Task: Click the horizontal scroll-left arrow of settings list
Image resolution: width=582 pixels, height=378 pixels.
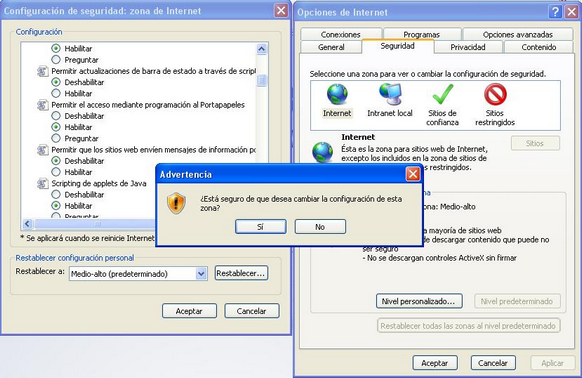Action: point(27,224)
